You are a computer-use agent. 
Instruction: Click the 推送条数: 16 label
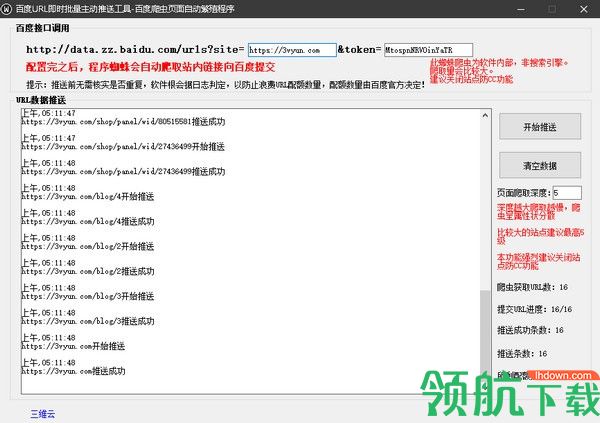[522, 354]
